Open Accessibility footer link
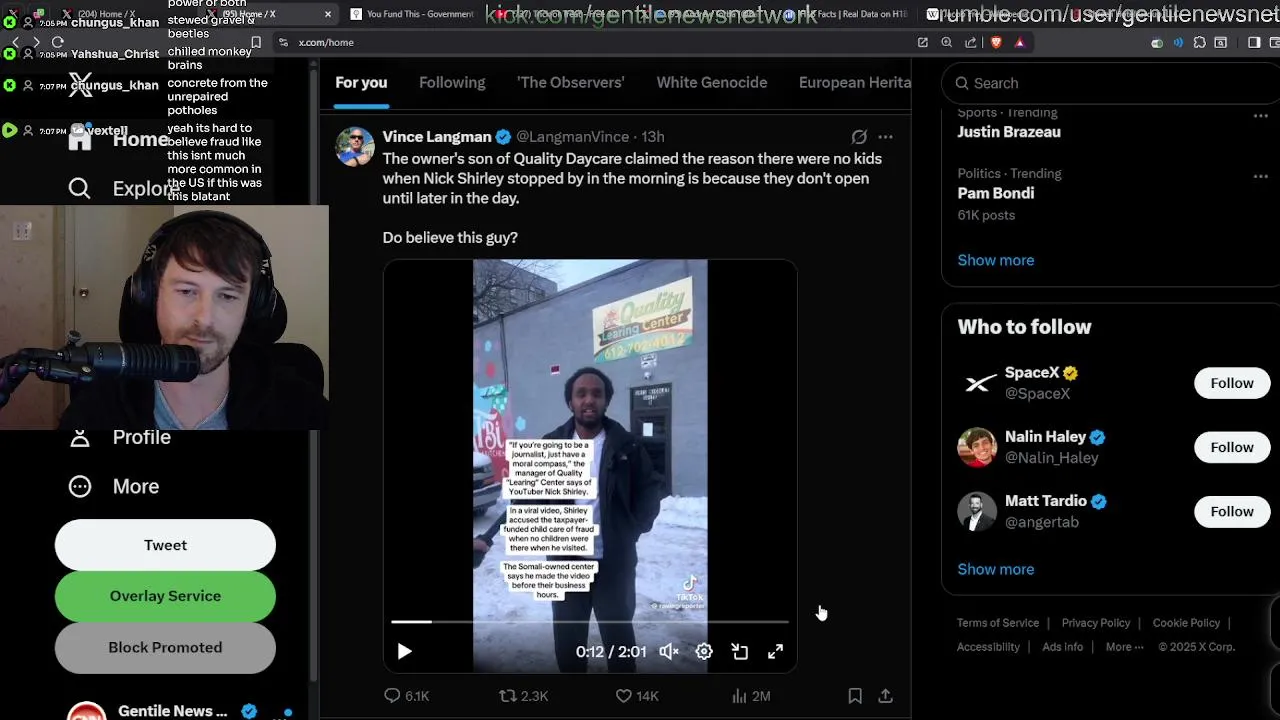 tap(988, 647)
